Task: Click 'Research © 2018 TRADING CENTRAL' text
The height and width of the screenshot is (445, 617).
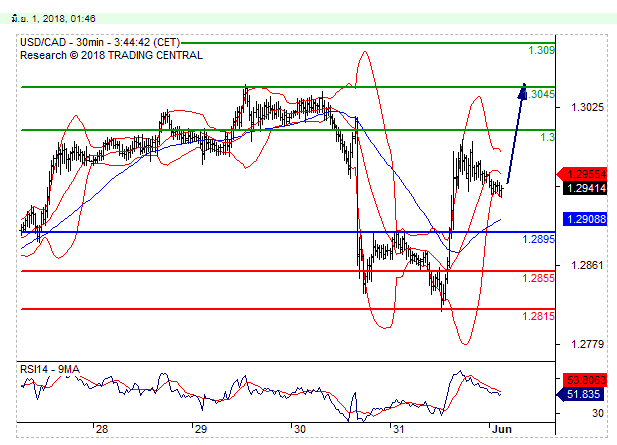Action: (111, 55)
